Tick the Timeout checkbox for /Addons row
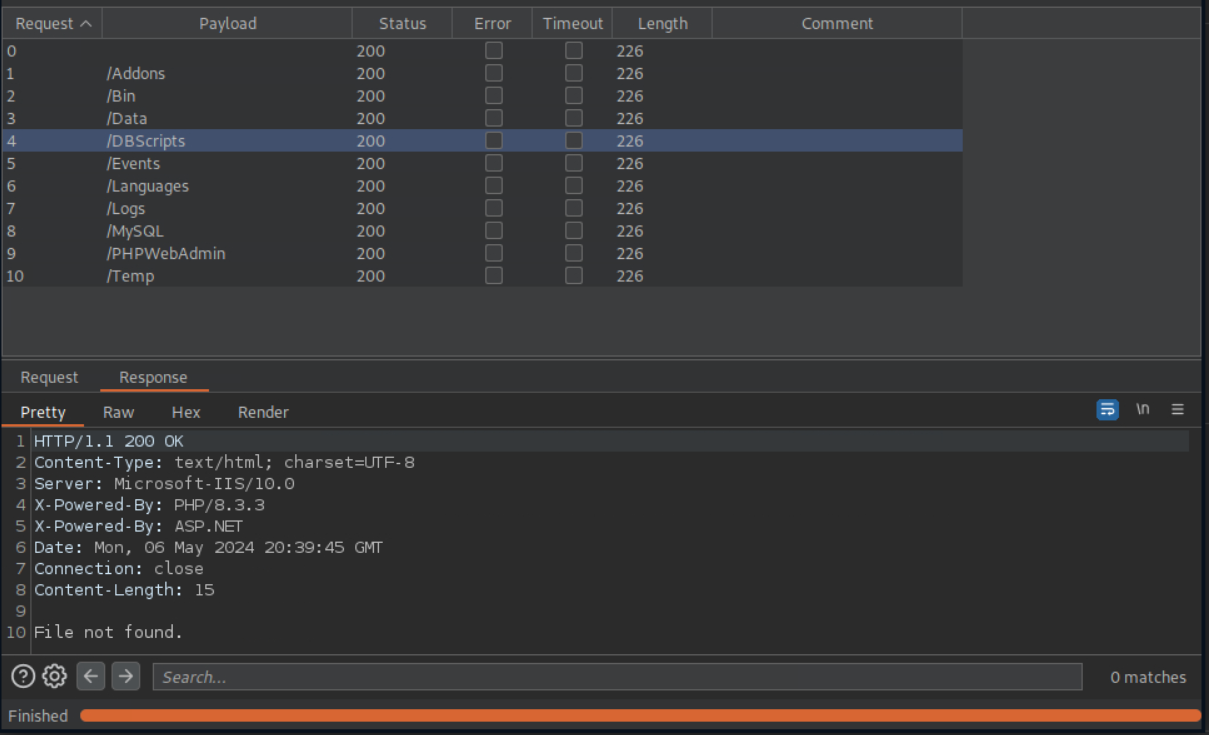 (574, 73)
